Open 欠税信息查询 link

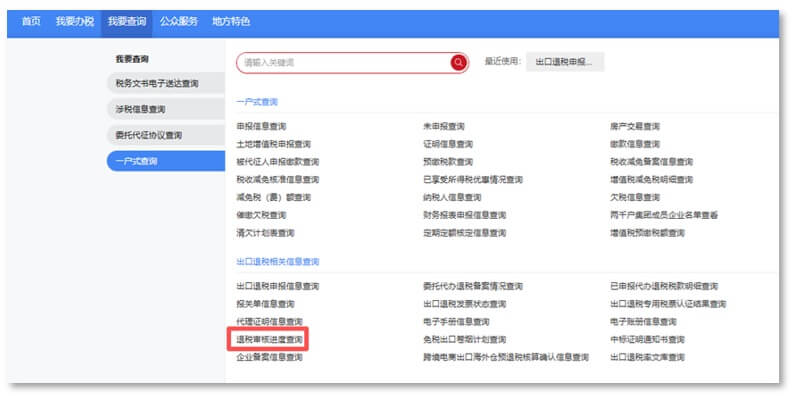[x=635, y=197]
